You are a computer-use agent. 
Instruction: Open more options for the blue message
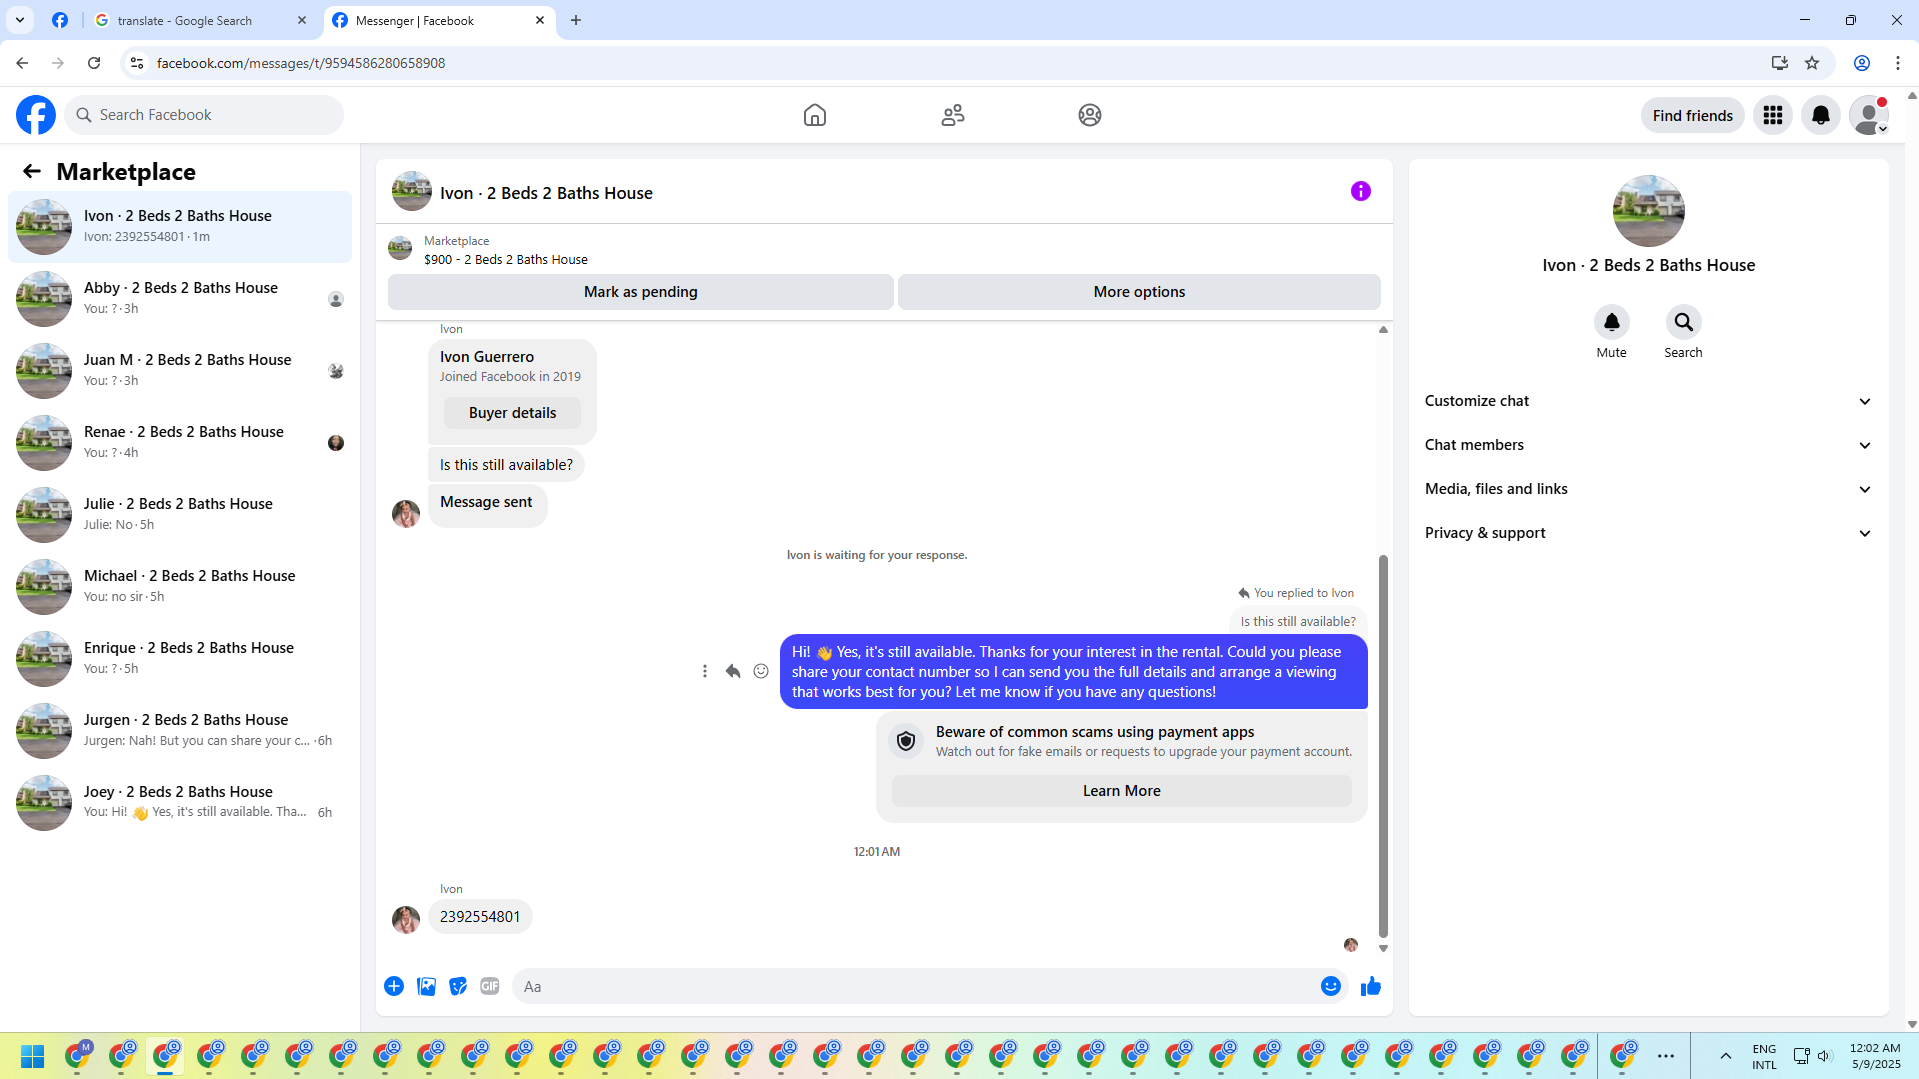click(705, 671)
